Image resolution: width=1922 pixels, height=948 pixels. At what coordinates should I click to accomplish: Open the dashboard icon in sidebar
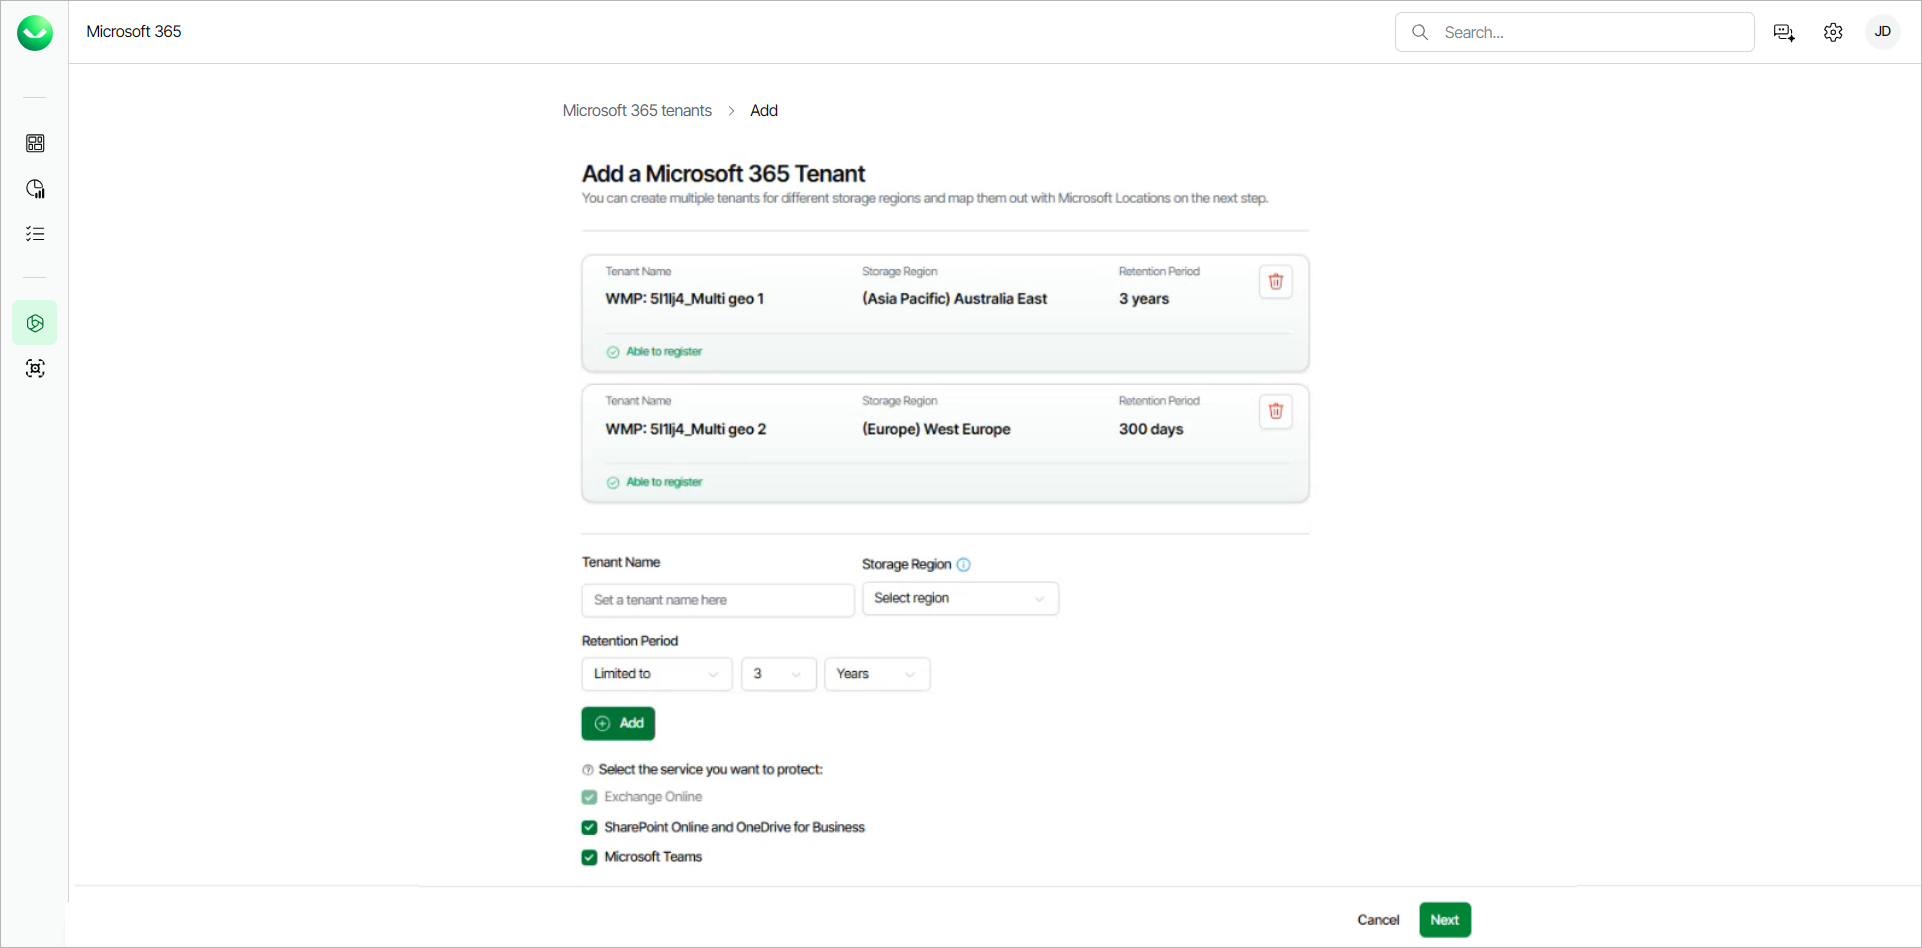pyautogui.click(x=35, y=143)
